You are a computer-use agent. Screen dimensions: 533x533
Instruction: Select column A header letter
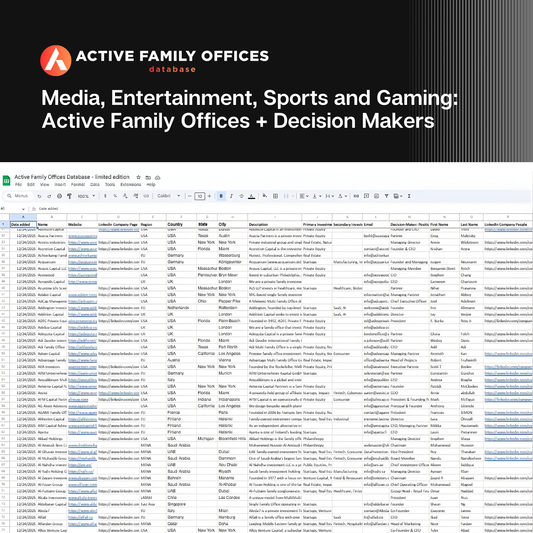[23, 217]
